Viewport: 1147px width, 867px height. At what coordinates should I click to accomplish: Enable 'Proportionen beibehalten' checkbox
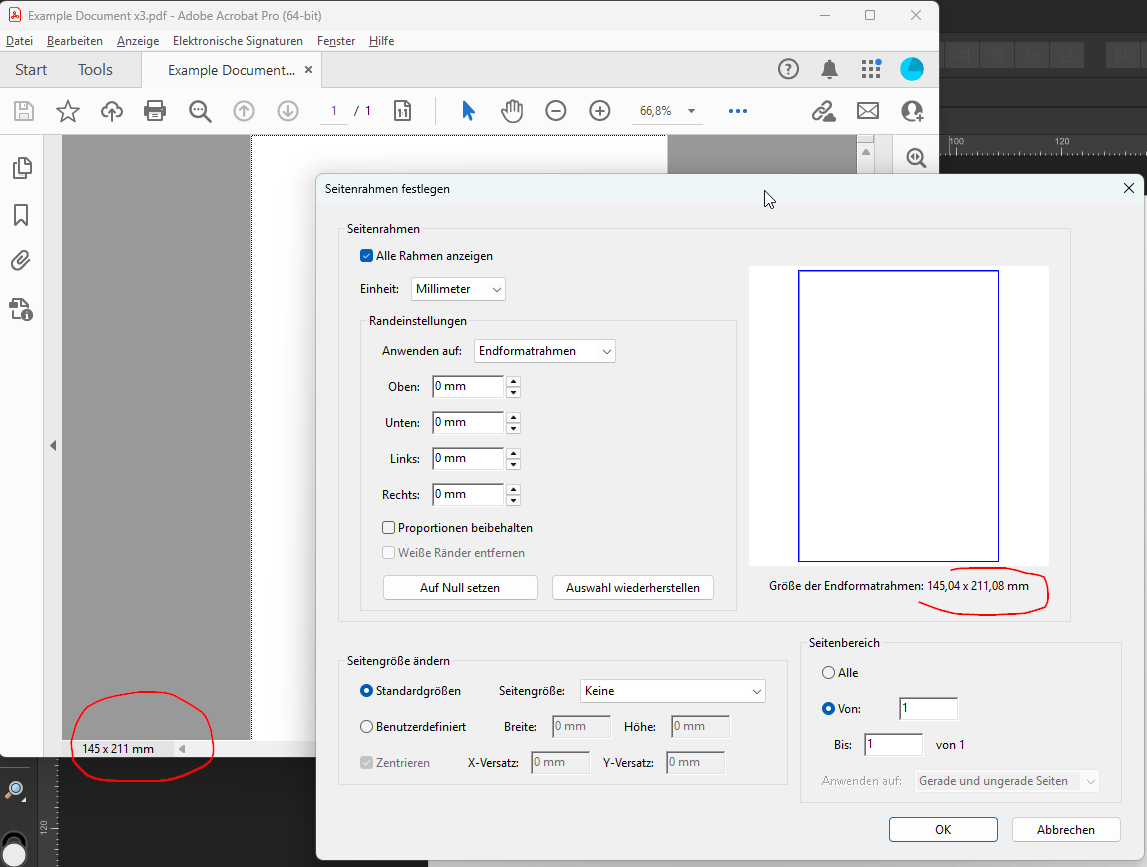389,528
